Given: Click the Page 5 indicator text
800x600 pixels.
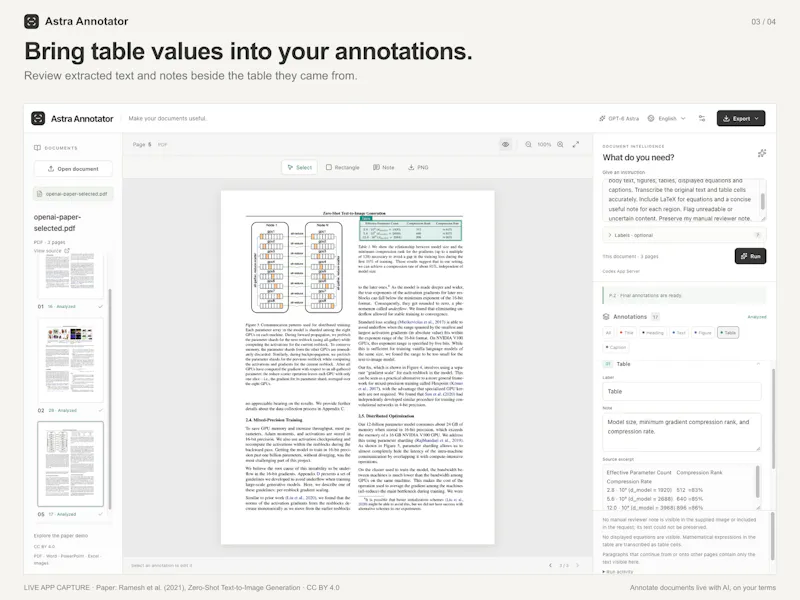Looking at the screenshot, I should (x=142, y=144).
